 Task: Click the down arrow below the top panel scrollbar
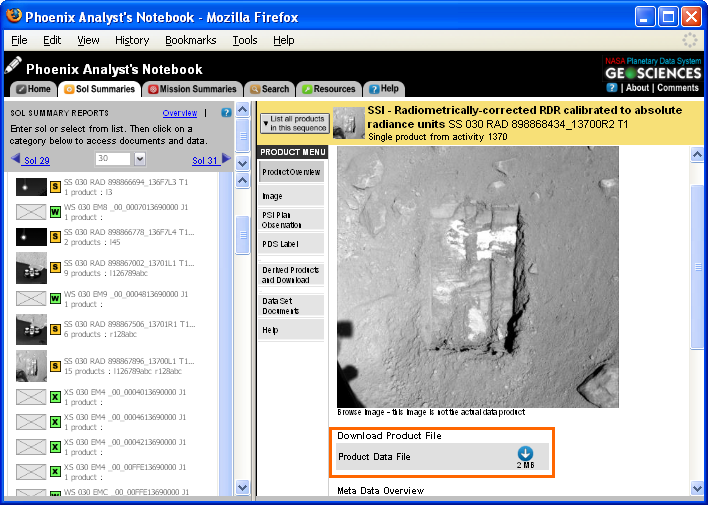242,164
